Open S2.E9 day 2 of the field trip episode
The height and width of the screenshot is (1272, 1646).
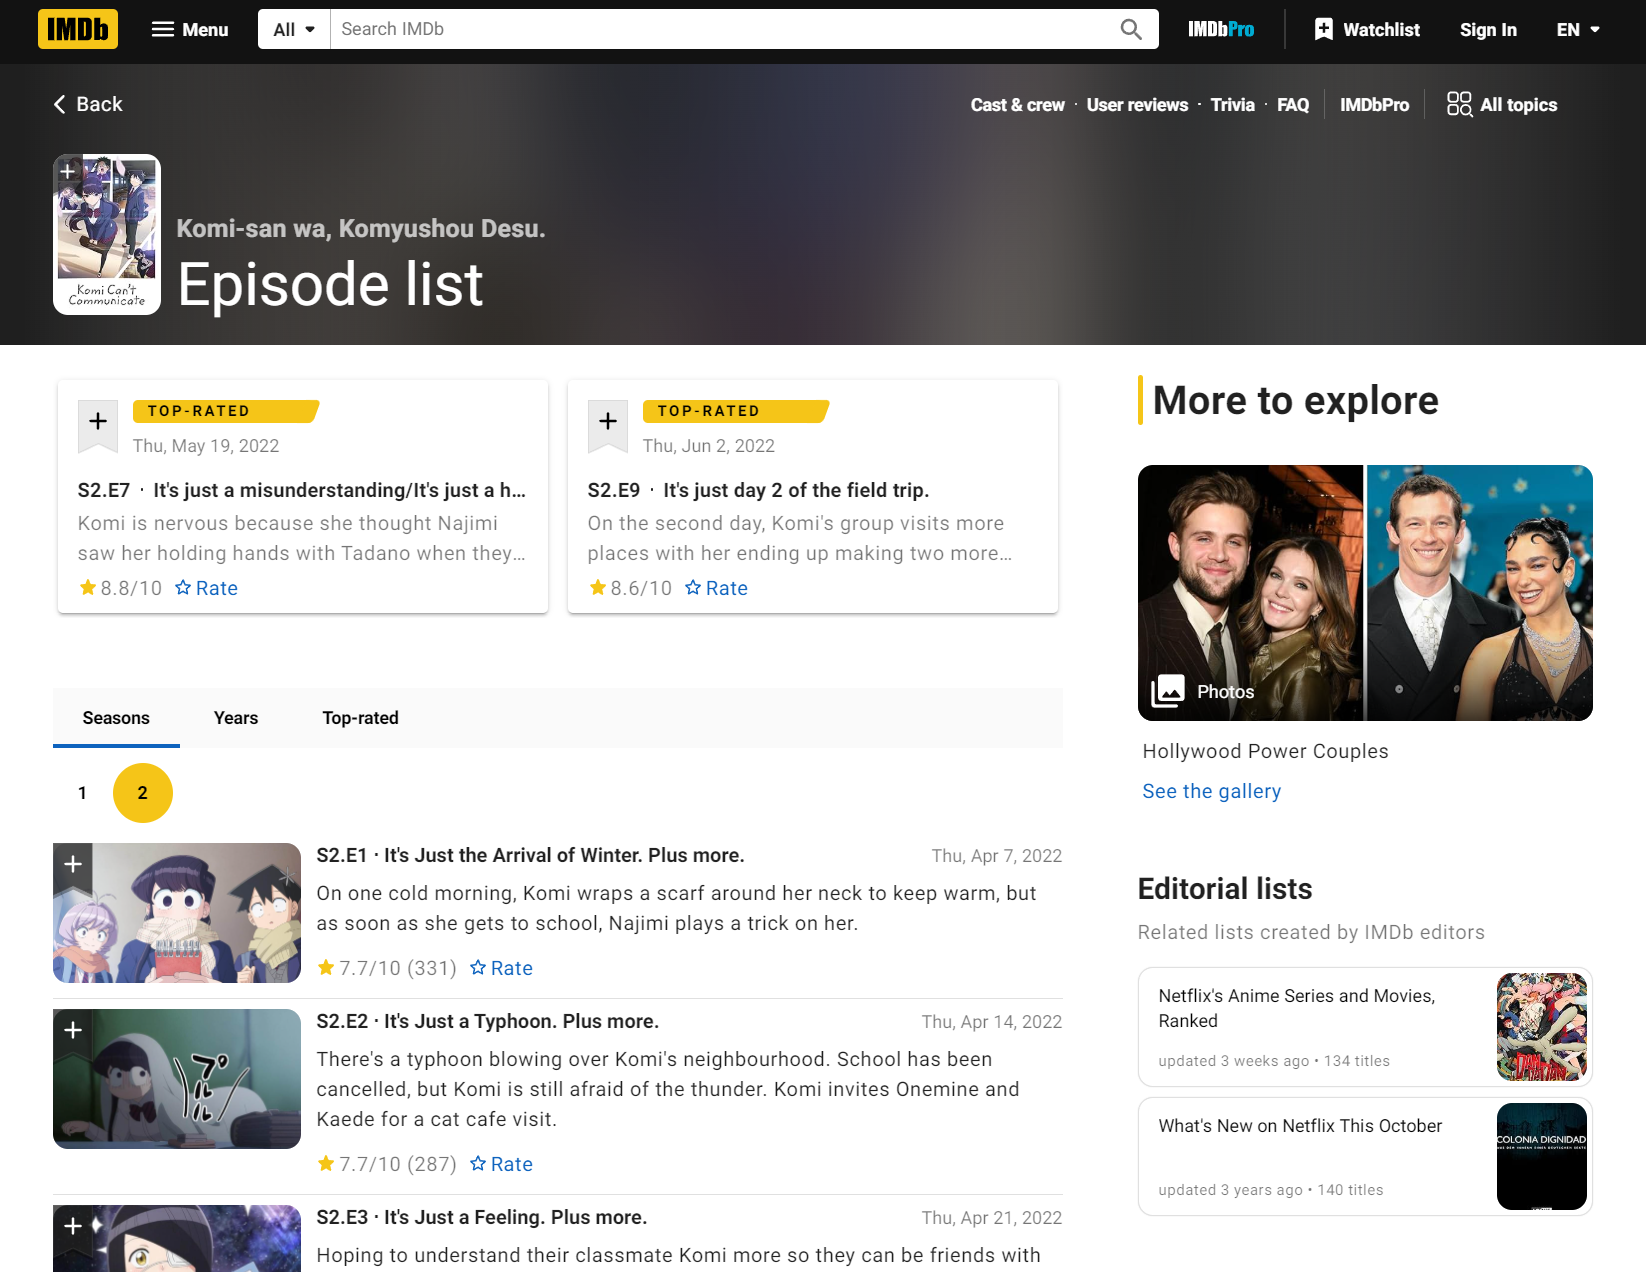point(759,490)
